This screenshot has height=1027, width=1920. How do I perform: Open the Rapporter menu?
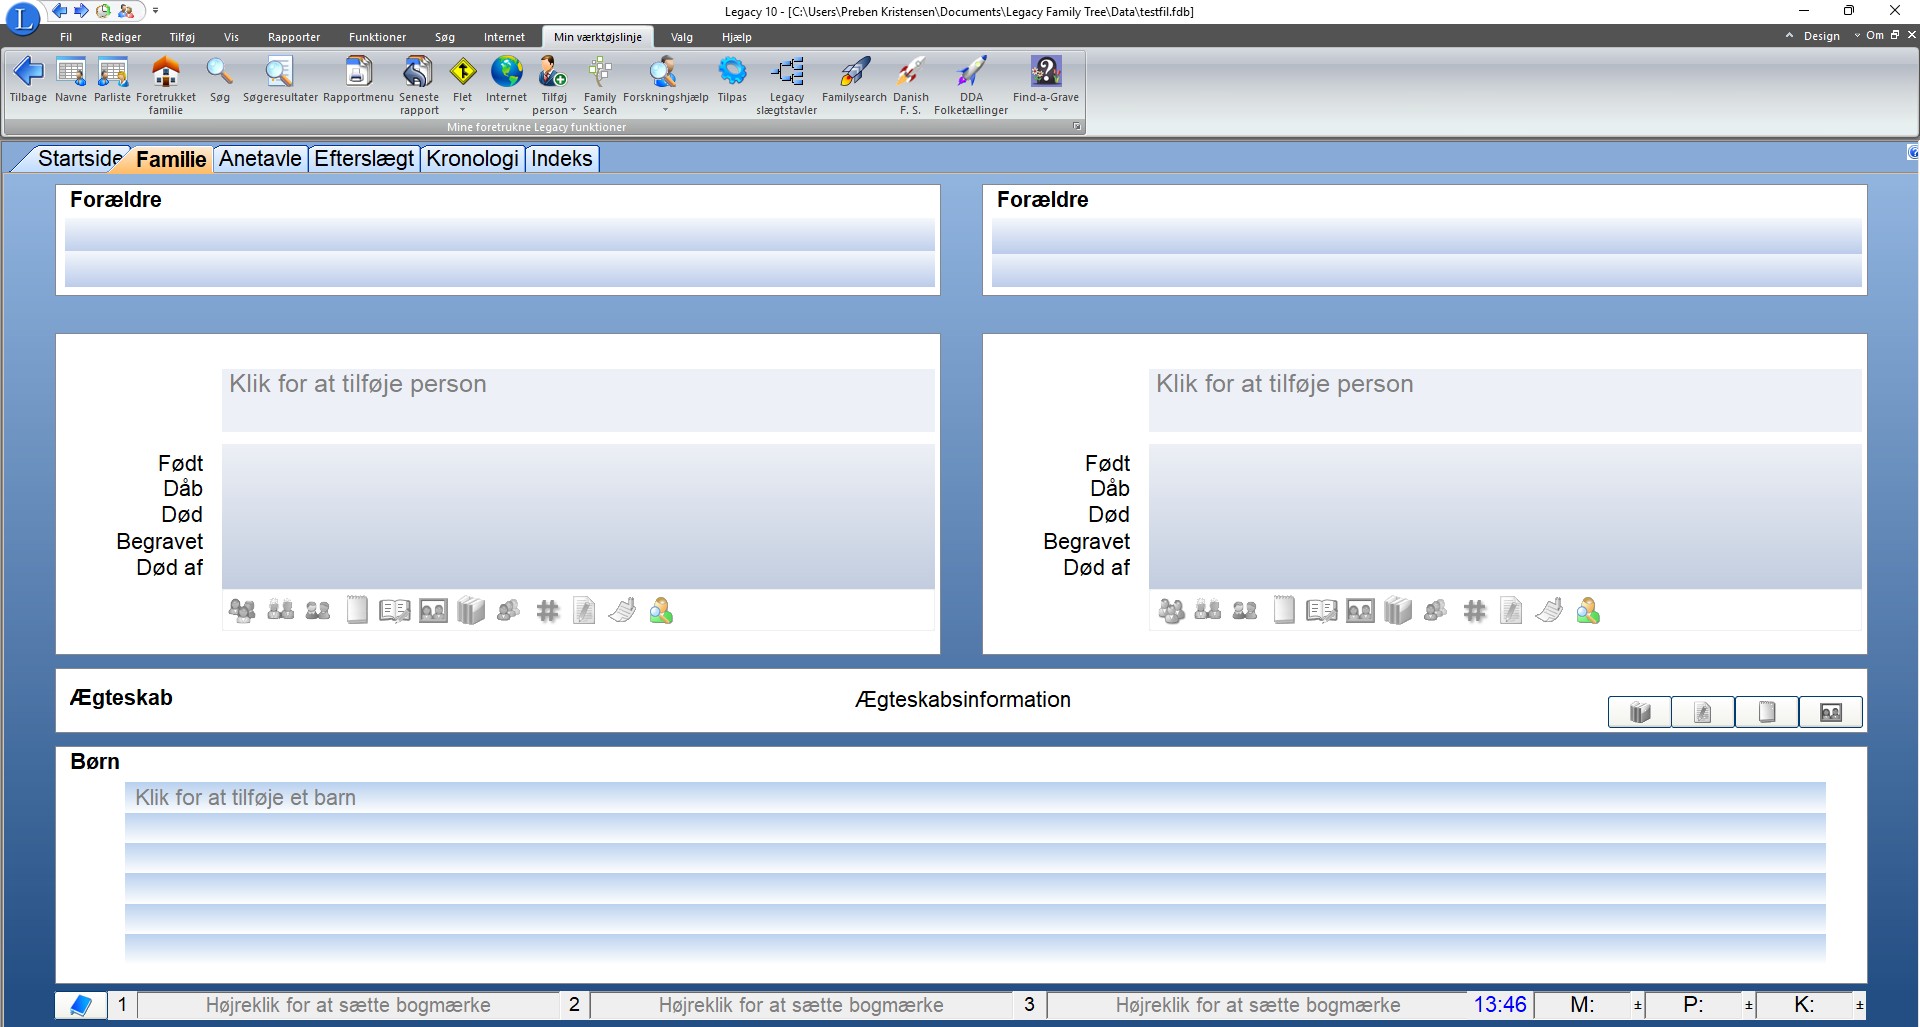tap(294, 37)
